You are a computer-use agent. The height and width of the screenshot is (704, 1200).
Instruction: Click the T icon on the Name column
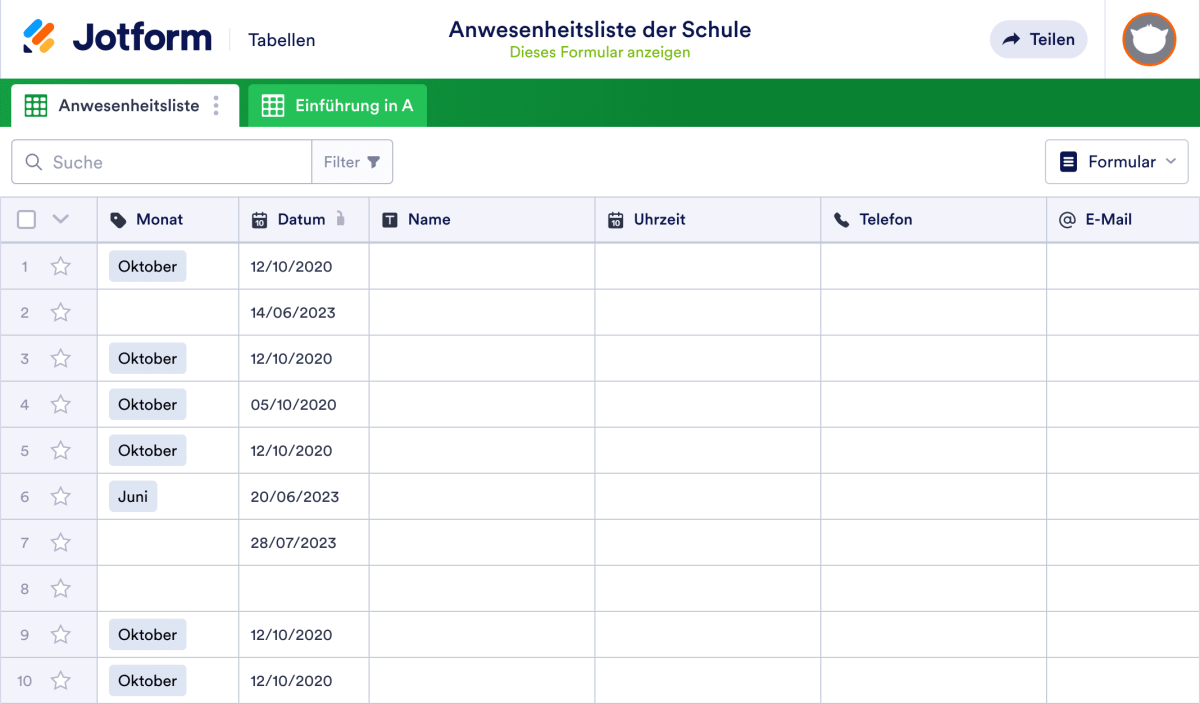pyautogui.click(x=390, y=219)
